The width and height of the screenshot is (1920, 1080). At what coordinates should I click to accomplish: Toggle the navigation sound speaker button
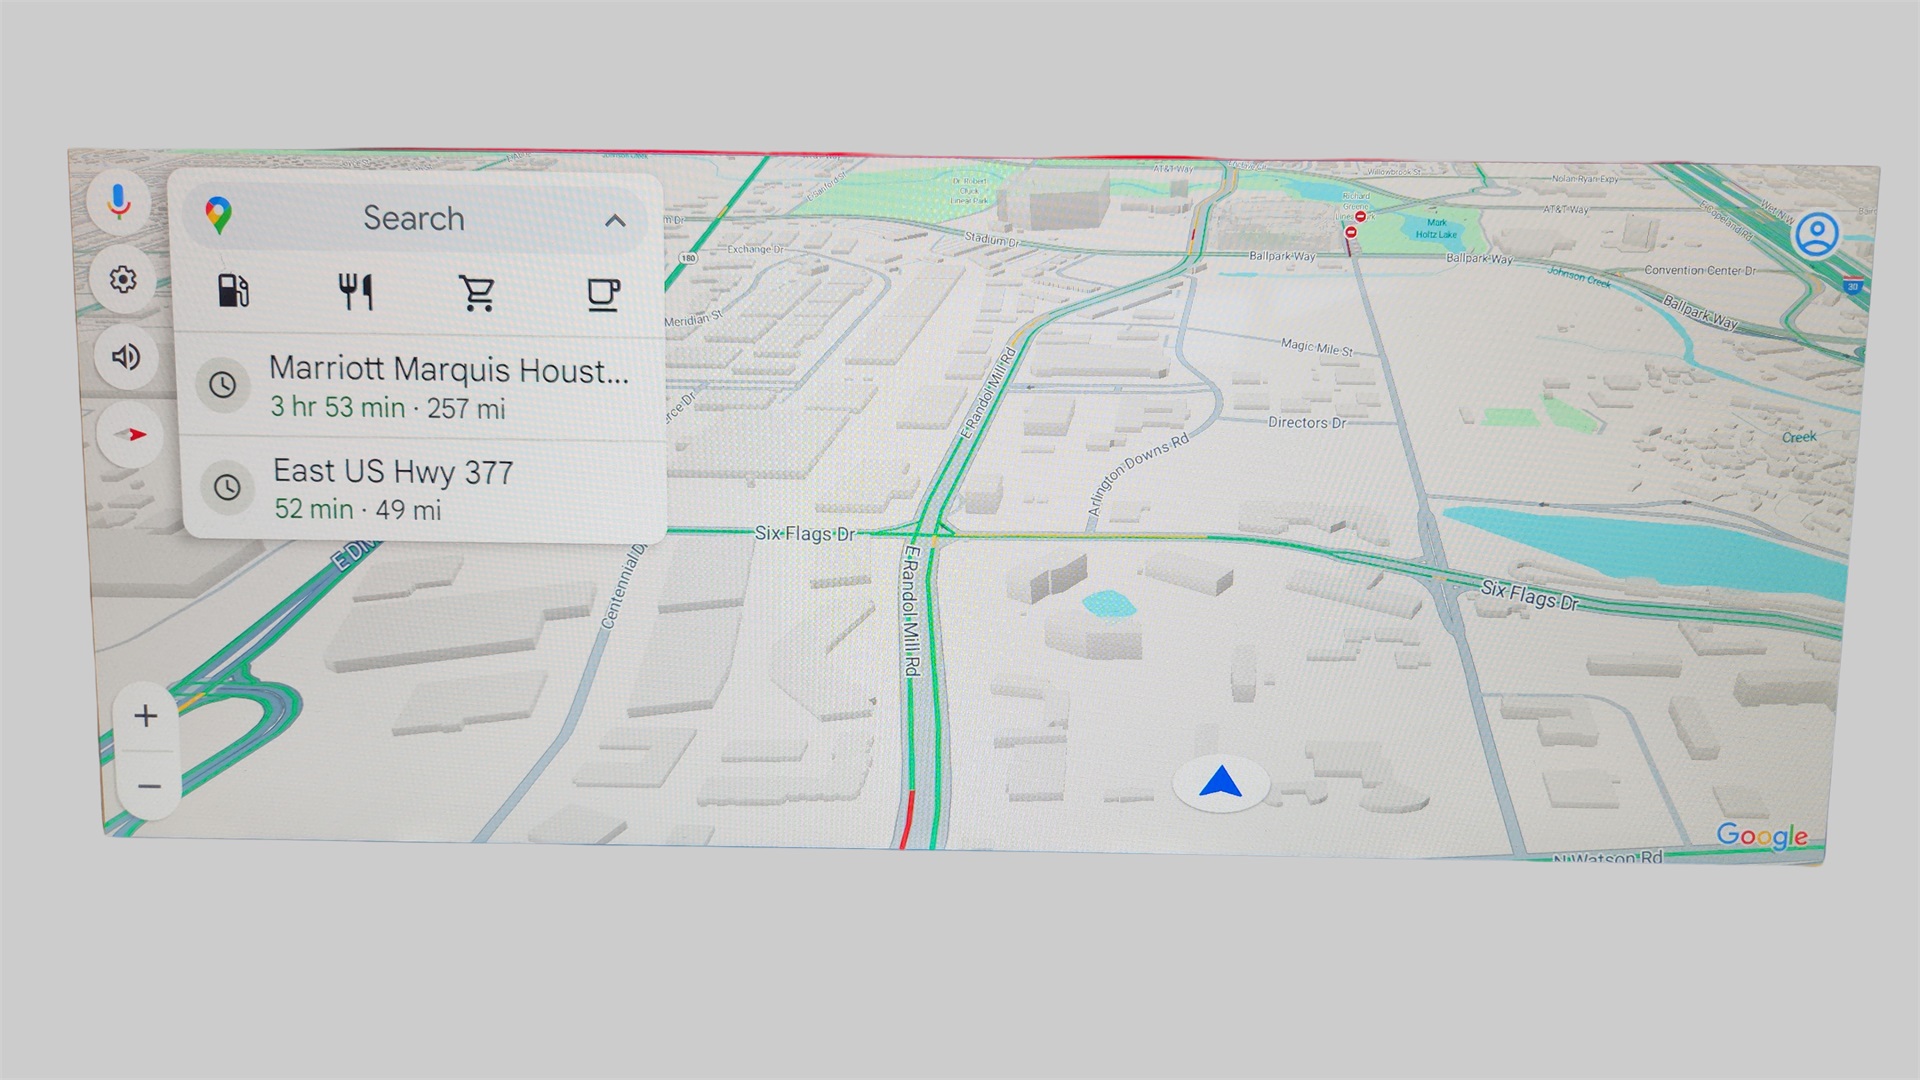tap(126, 357)
